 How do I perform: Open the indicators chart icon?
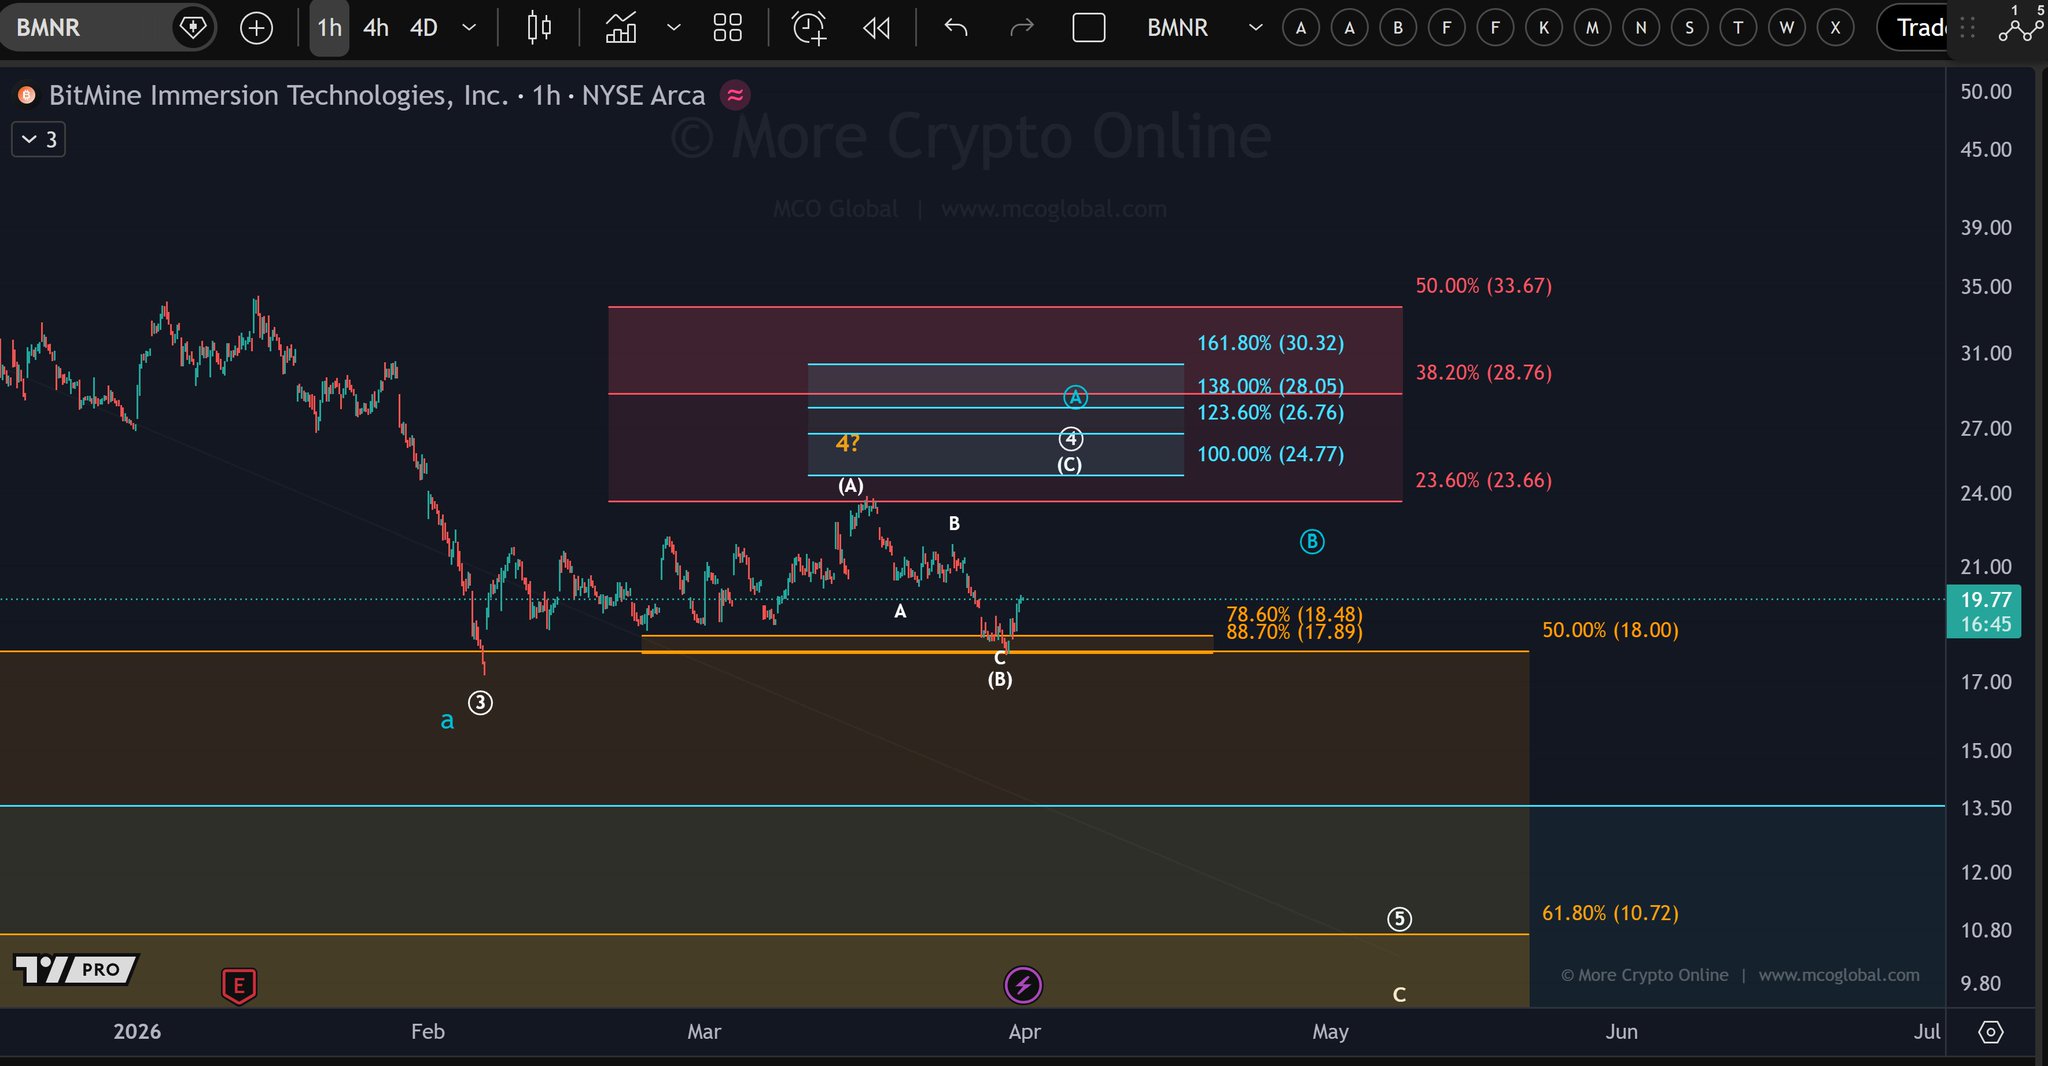(x=621, y=28)
